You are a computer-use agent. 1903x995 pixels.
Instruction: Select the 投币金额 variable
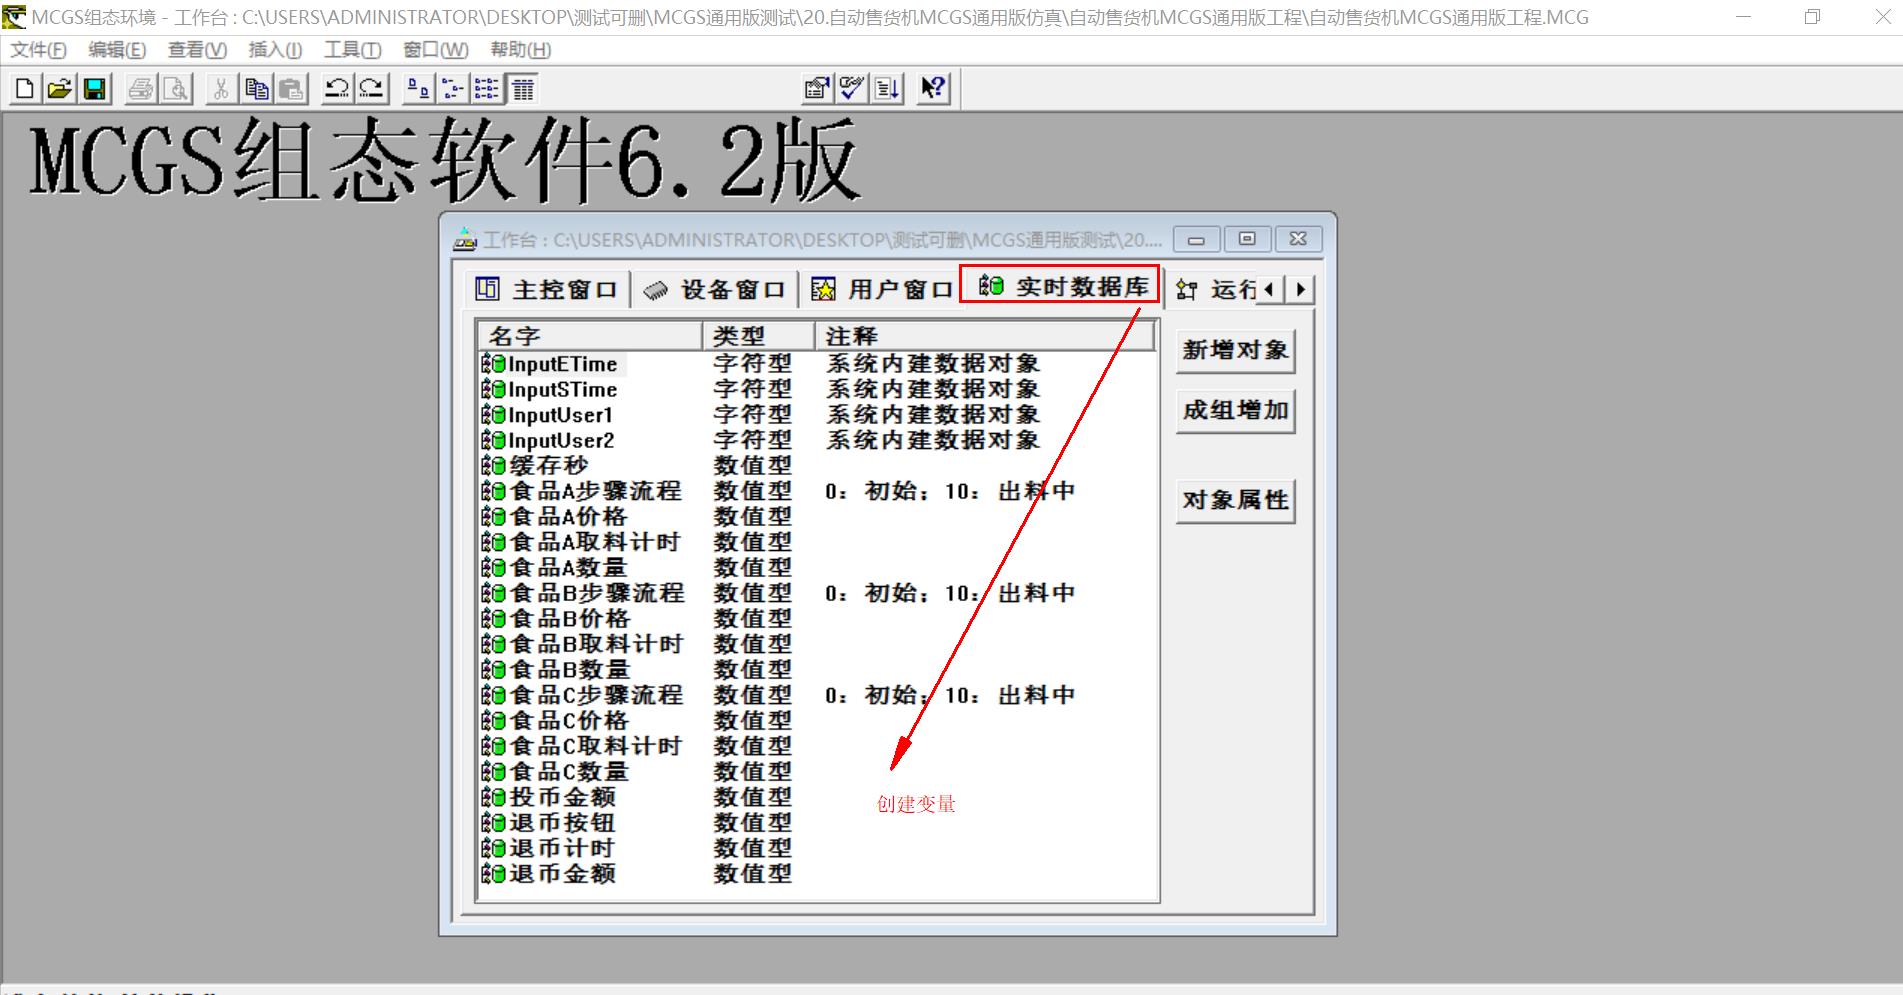pos(549,797)
